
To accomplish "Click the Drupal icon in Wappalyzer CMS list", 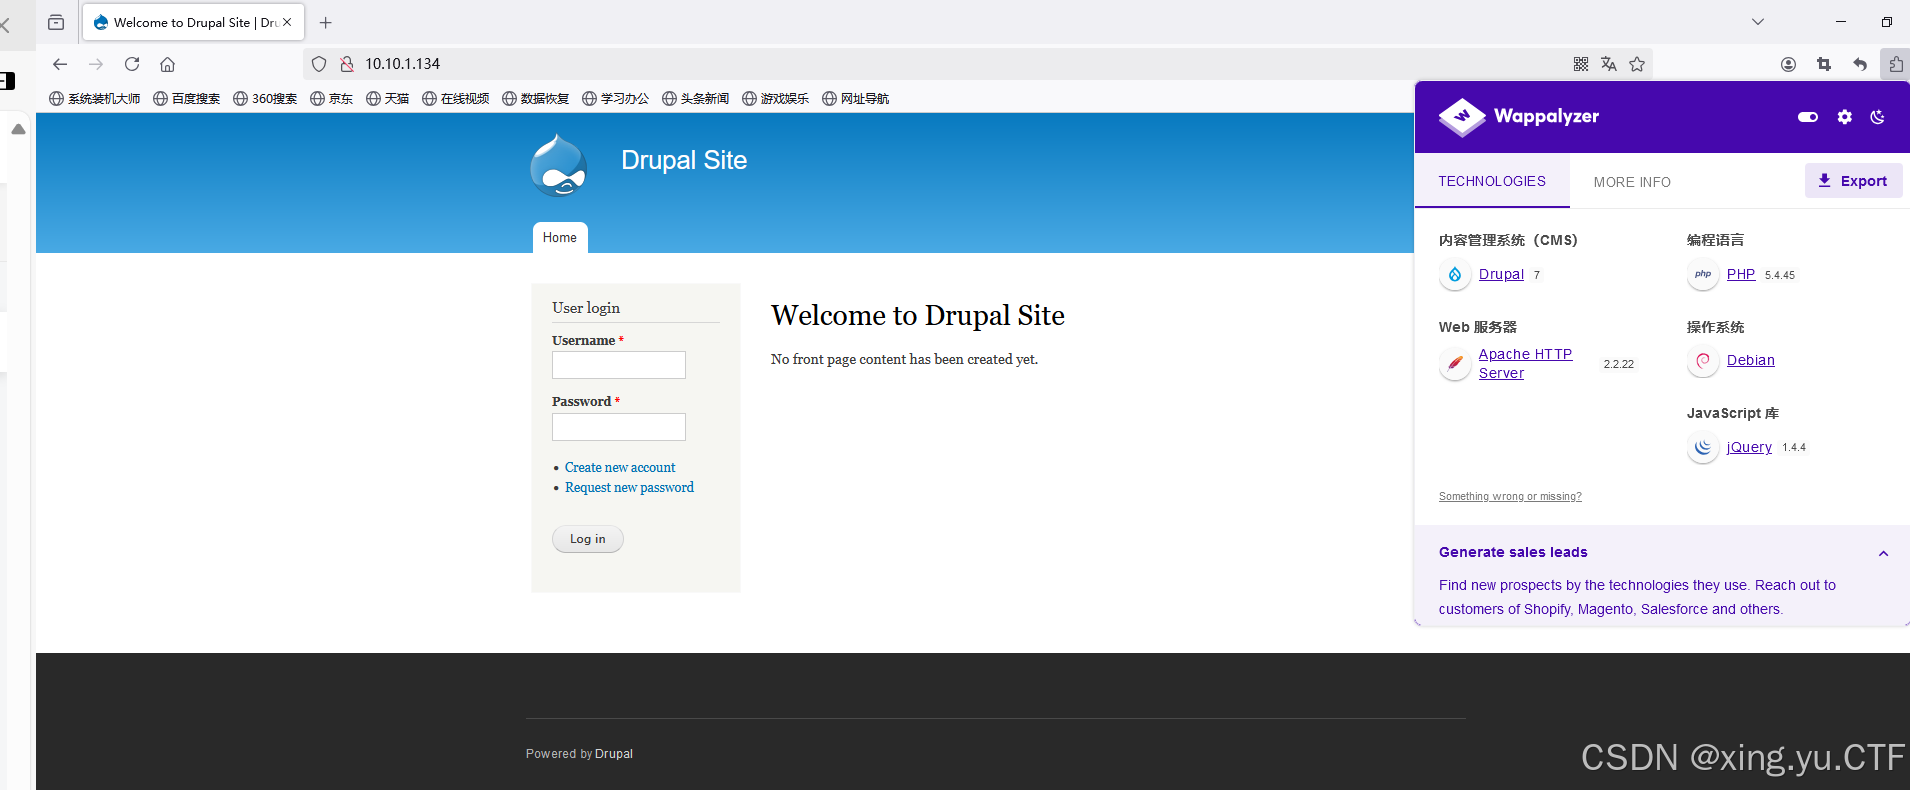I will [1455, 275].
